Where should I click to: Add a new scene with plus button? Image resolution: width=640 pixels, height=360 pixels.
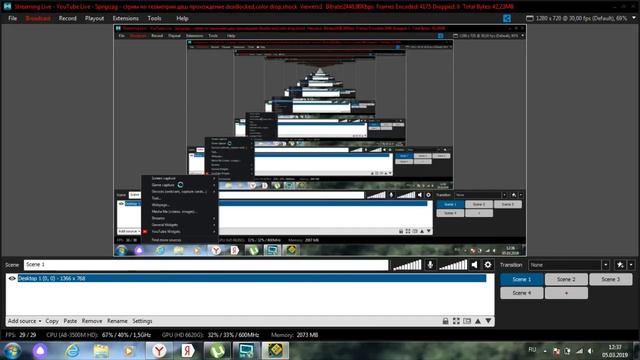point(566,293)
